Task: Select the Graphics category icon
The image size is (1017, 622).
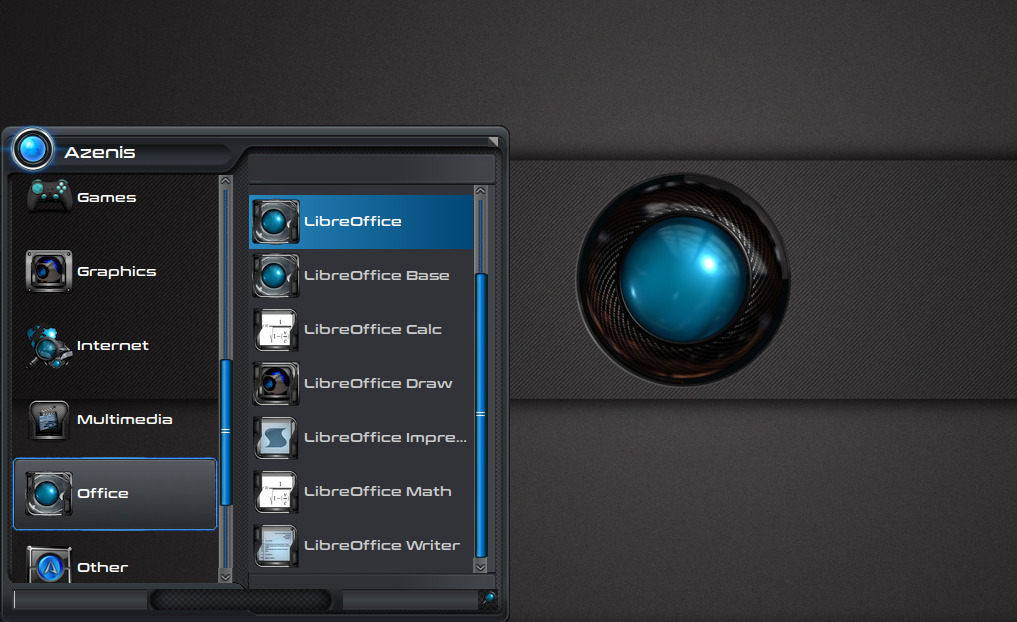Action: point(48,271)
